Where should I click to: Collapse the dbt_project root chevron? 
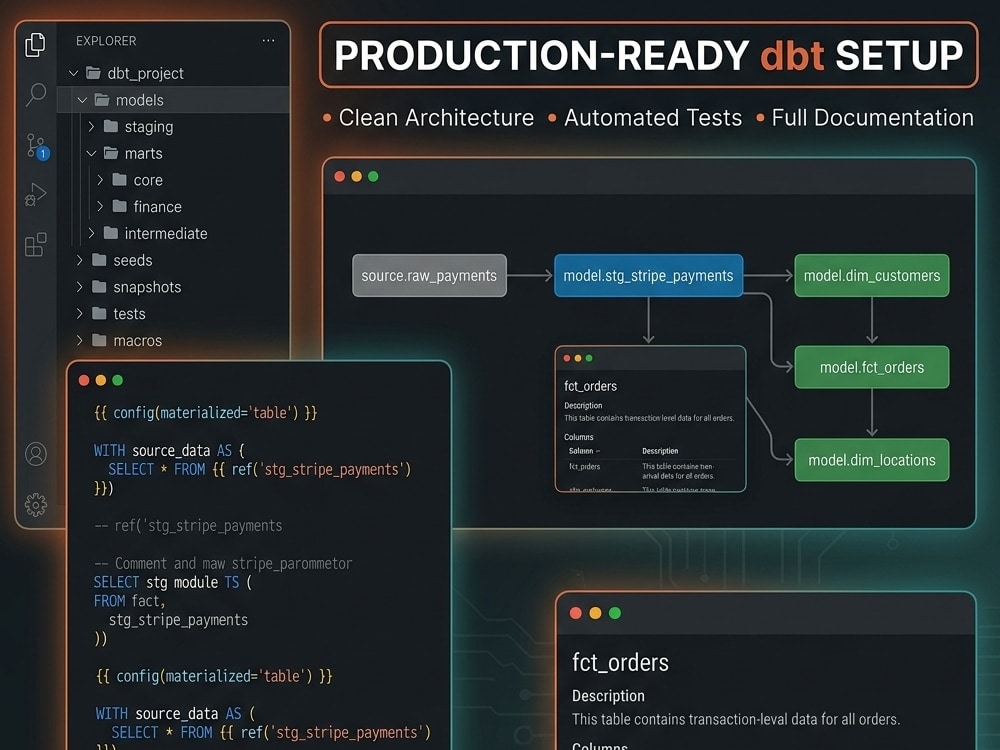pyautogui.click(x=73, y=73)
